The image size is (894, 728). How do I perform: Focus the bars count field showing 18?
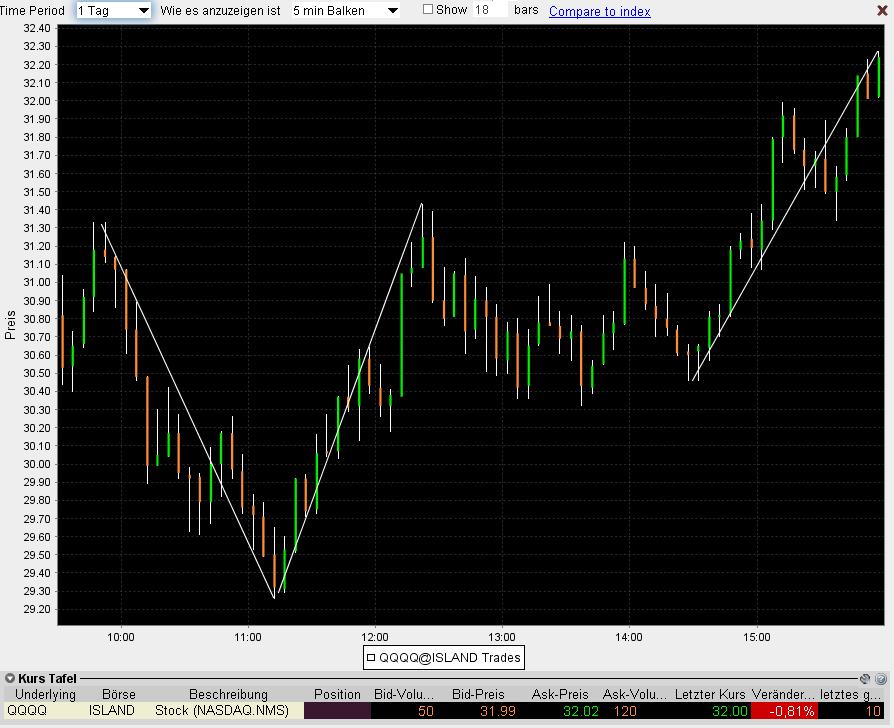point(489,10)
